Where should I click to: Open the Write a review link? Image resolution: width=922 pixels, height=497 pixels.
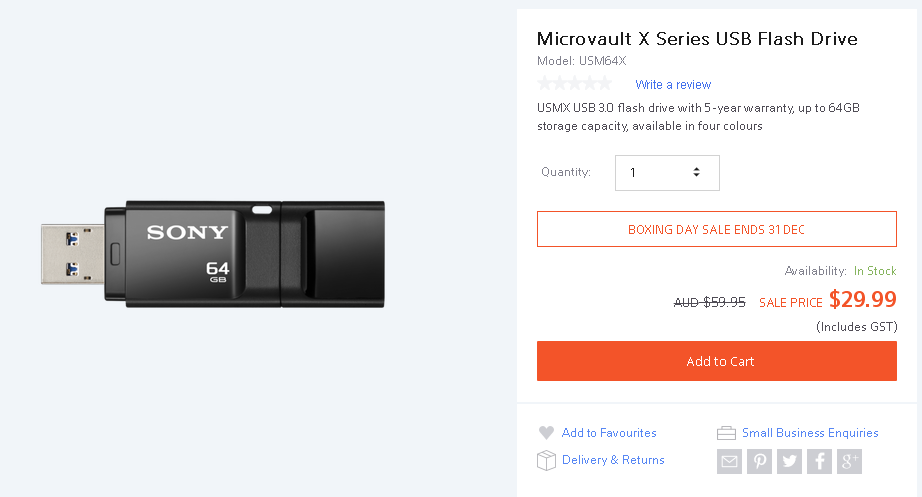tap(673, 85)
